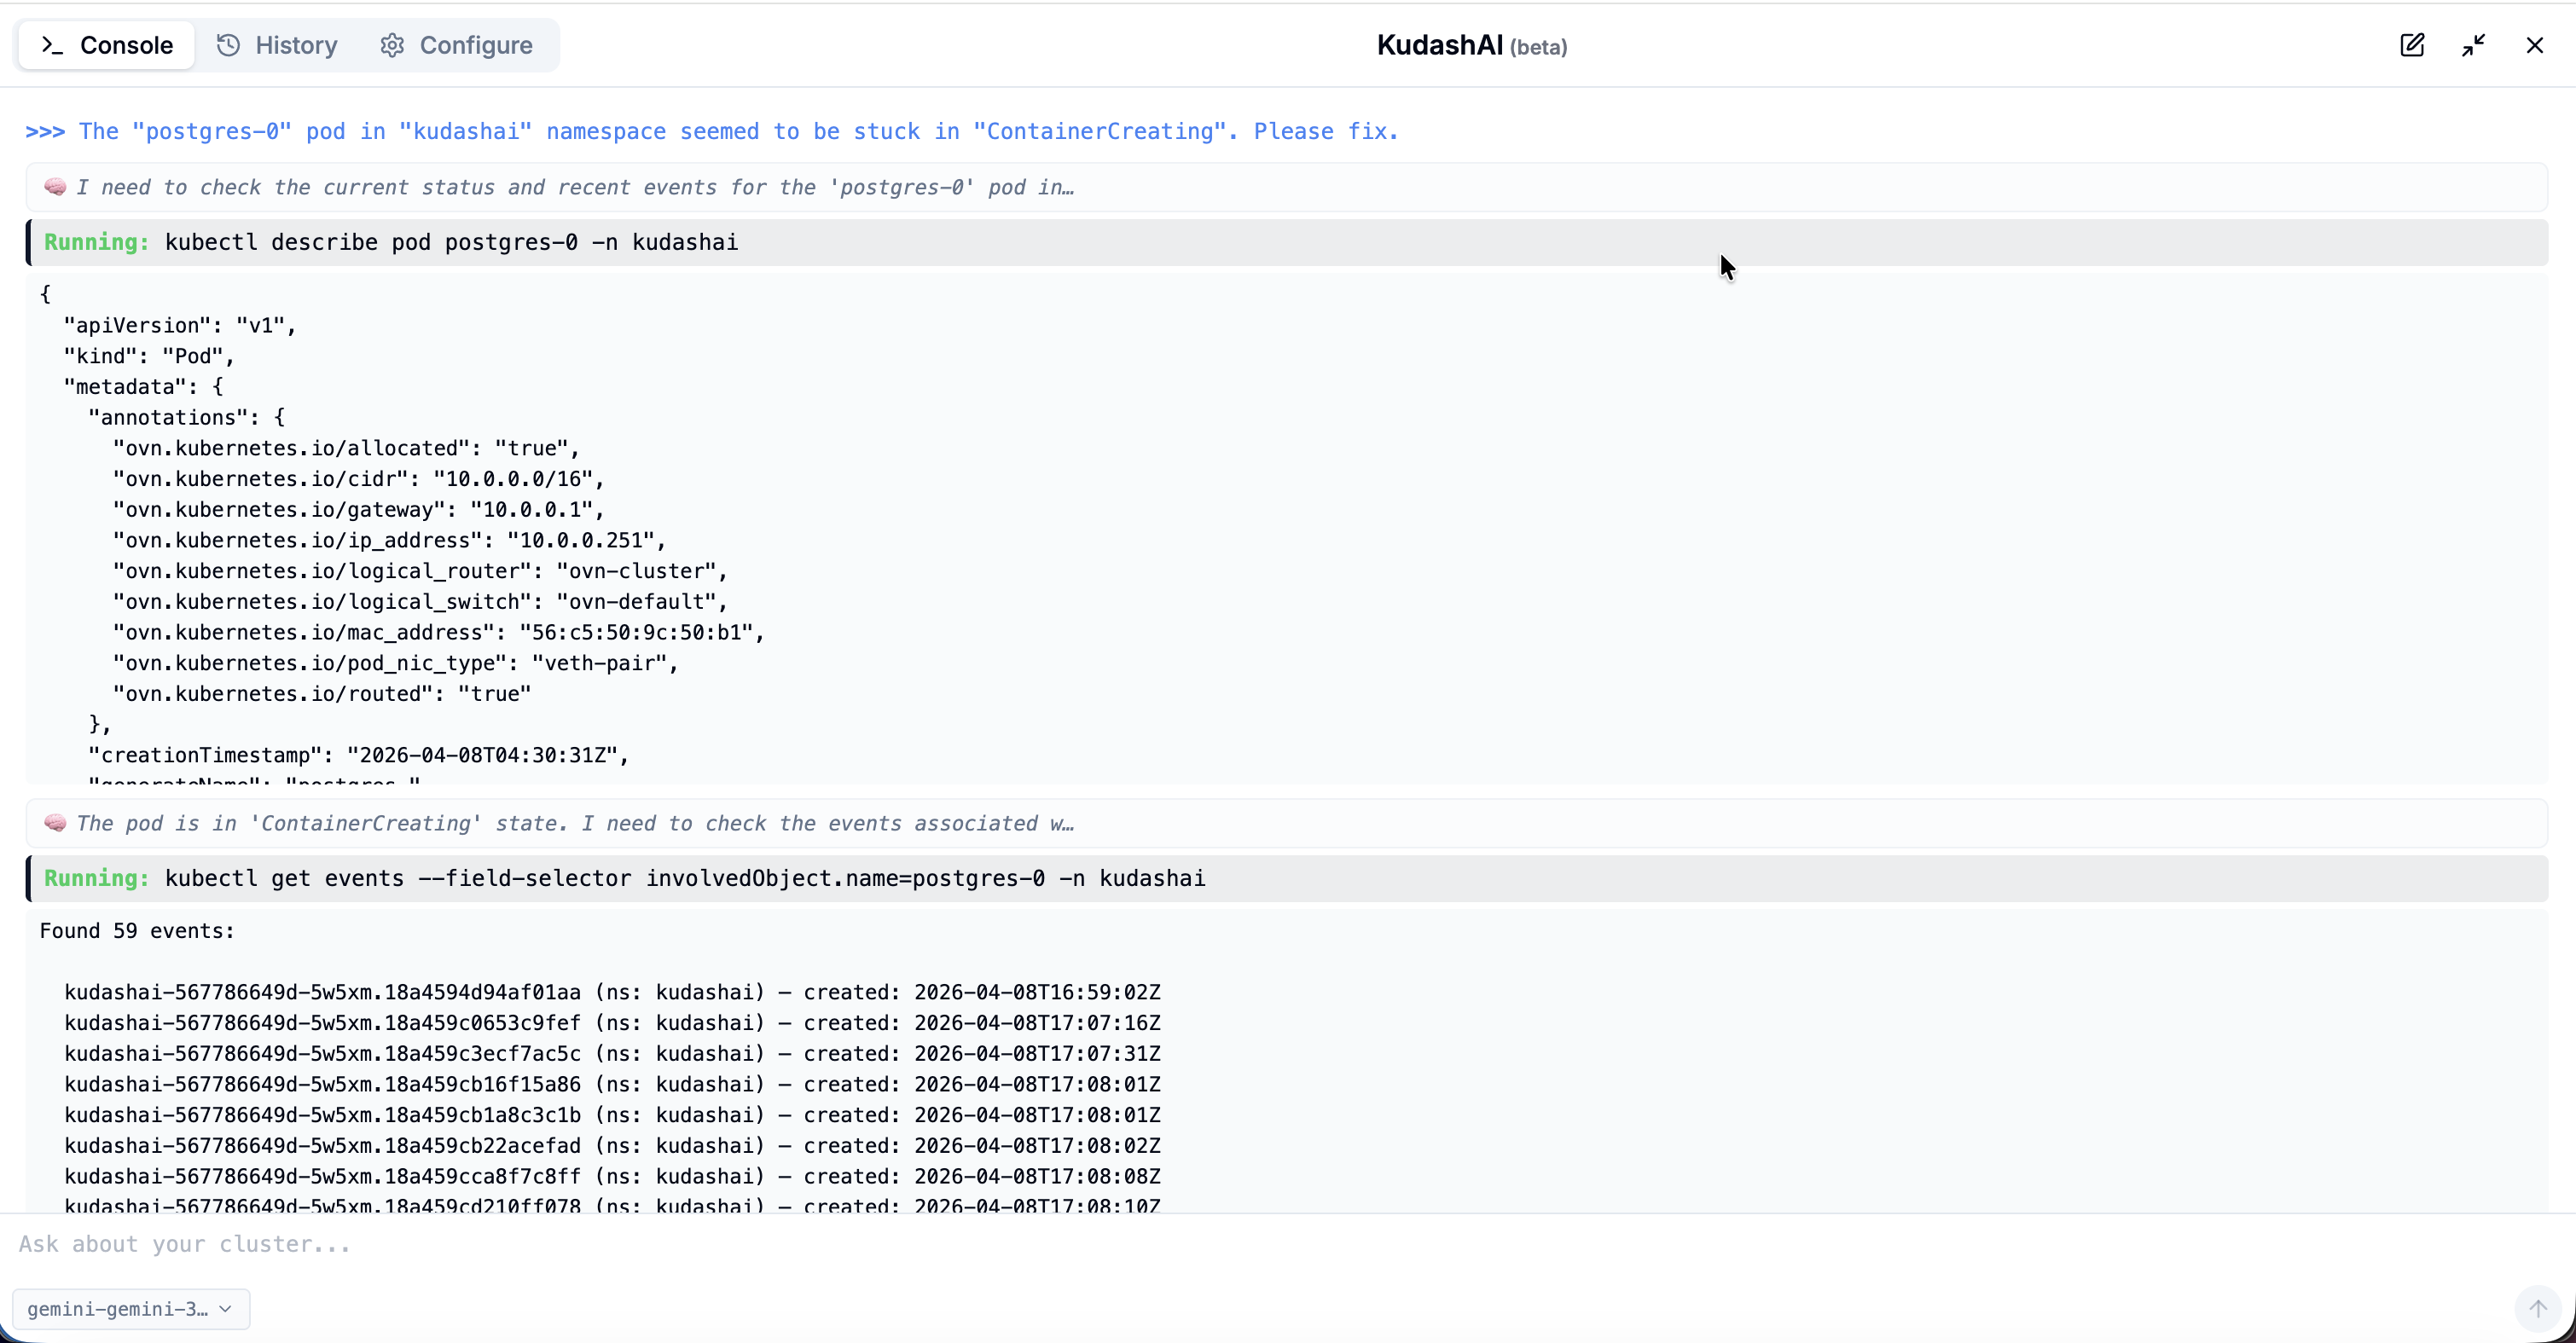
Task: Click event line ending 18a459cb1a8c3c1b
Action: point(612,1115)
